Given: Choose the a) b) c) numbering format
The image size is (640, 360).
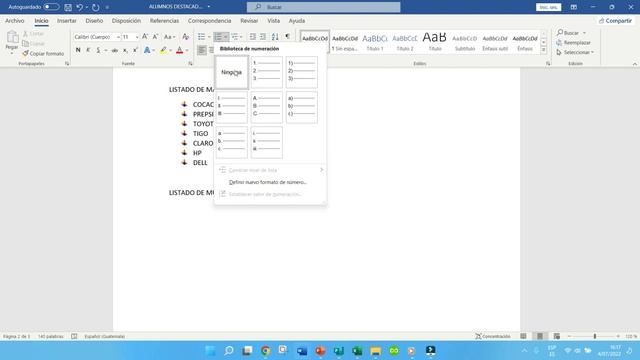Looking at the screenshot, I should [302, 107].
